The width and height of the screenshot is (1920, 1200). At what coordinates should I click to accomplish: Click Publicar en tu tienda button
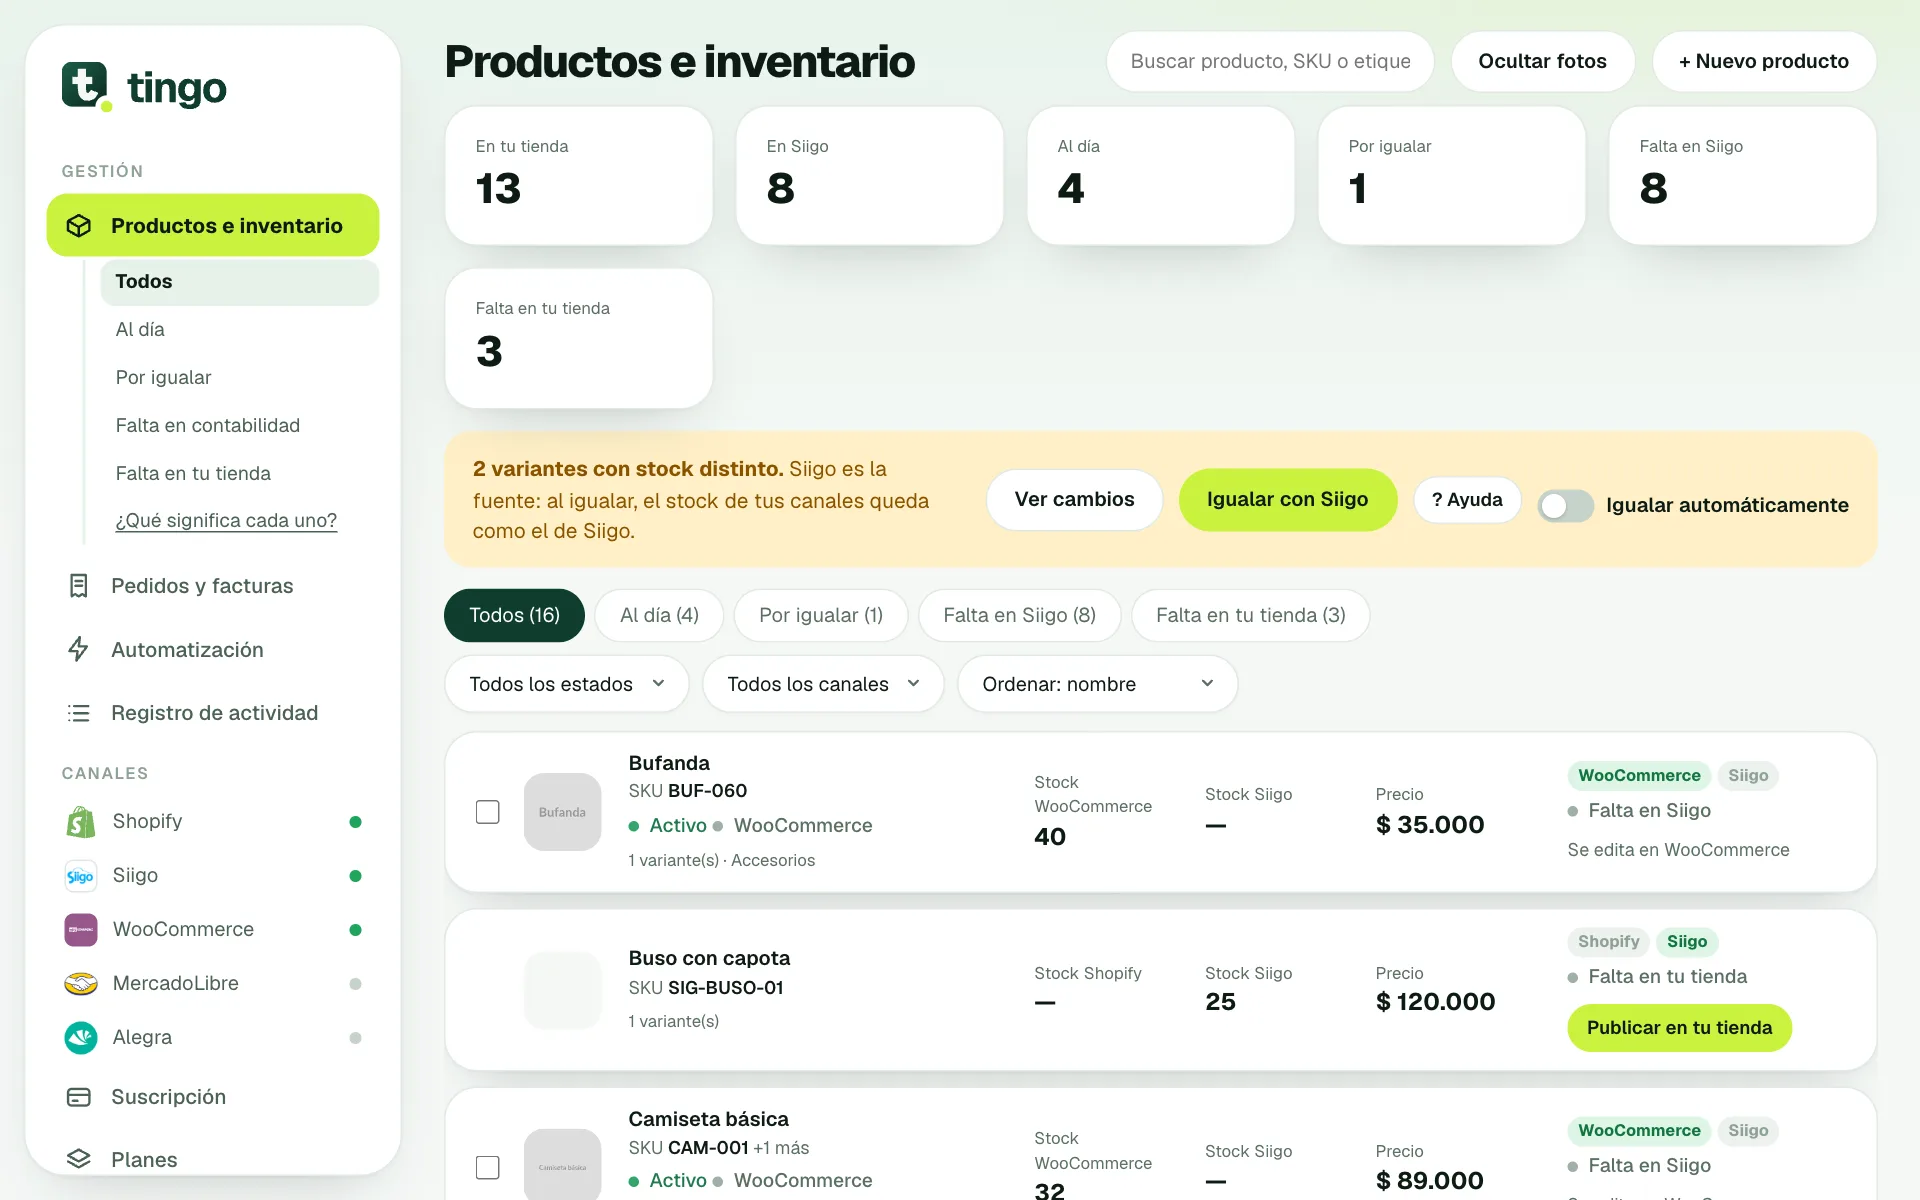pyautogui.click(x=1679, y=1028)
